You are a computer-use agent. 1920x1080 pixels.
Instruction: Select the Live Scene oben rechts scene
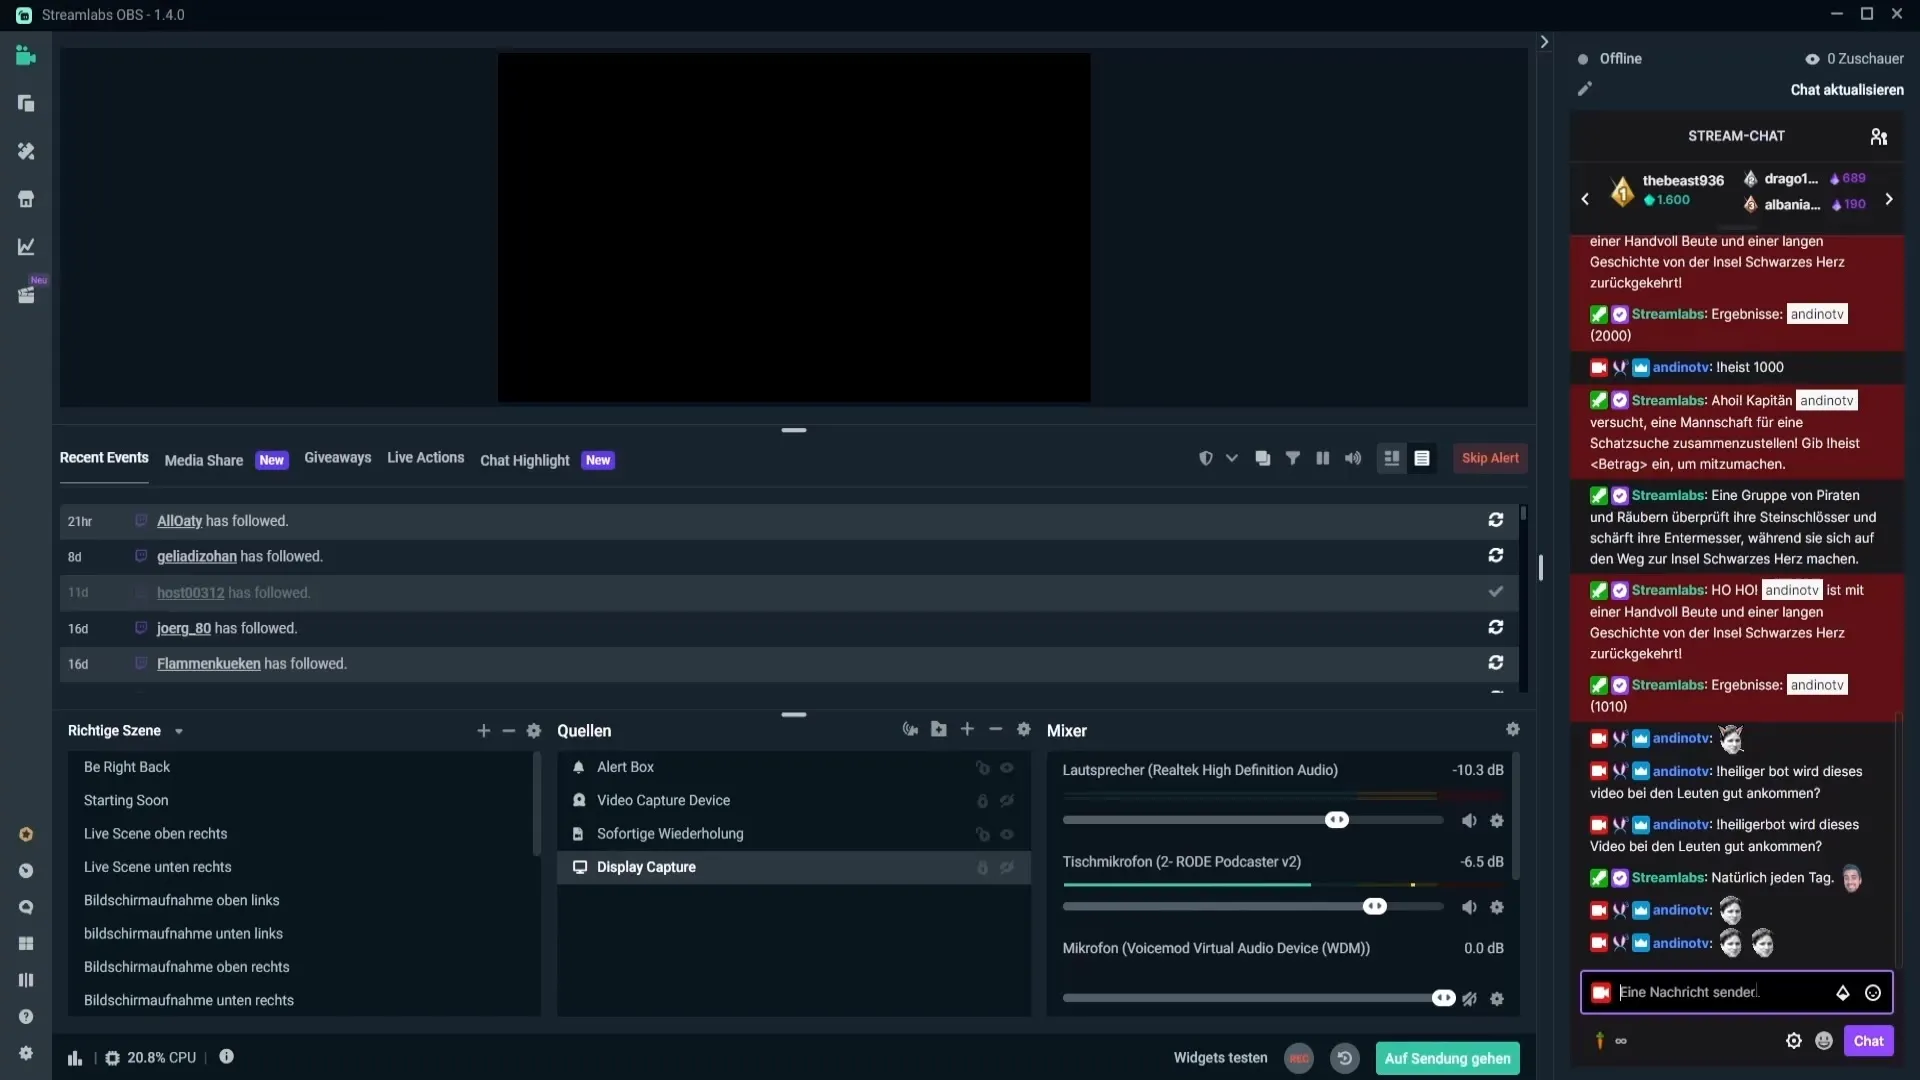[x=154, y=833]
